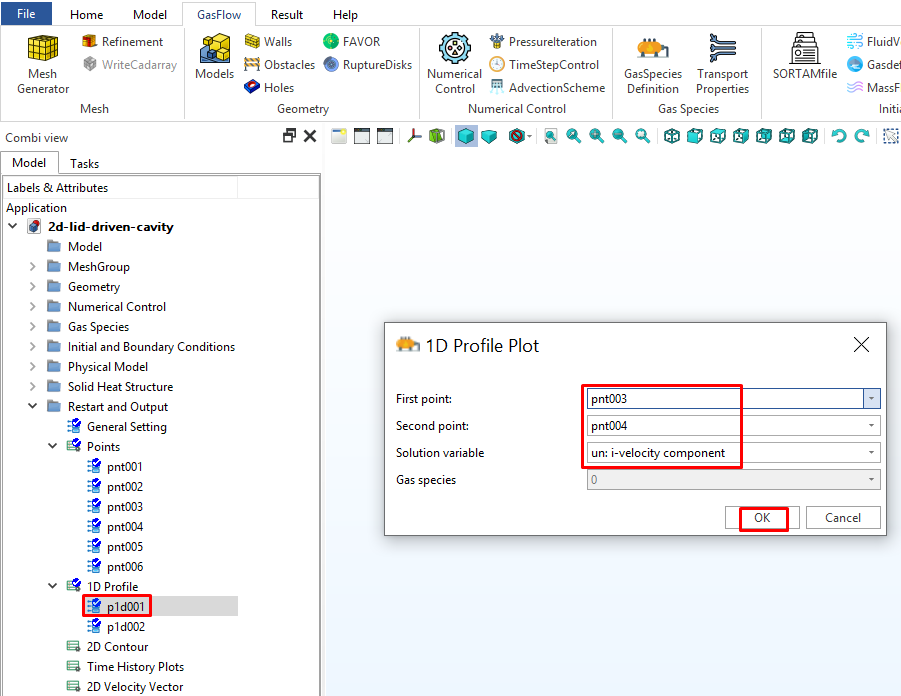901x696 pixels.
Task: Select p1d002 in the tree
Action: pos(125,627)
